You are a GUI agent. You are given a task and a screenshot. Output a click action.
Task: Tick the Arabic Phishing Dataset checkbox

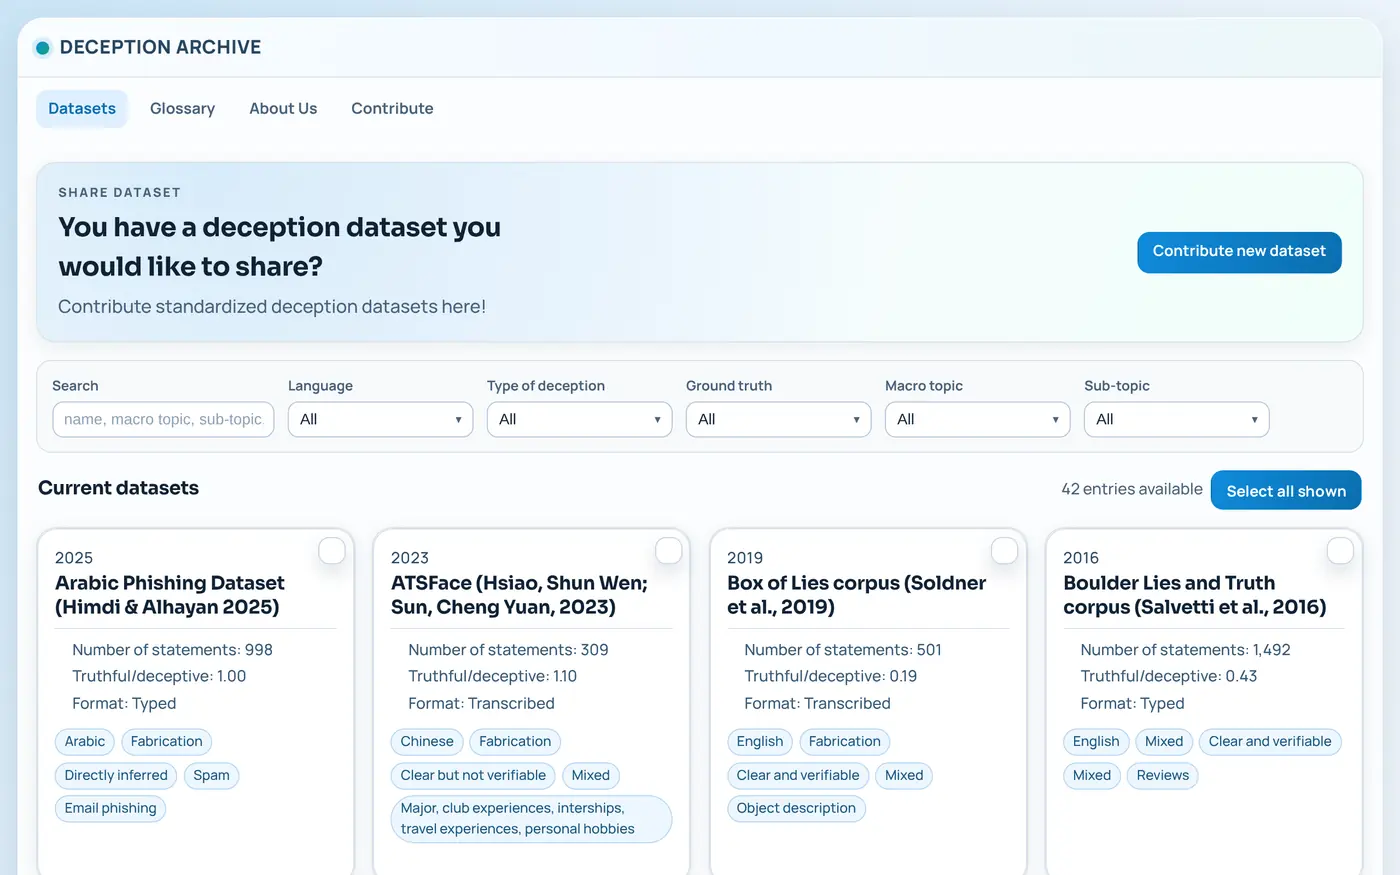pyautogui.click(x=332, y=551)
